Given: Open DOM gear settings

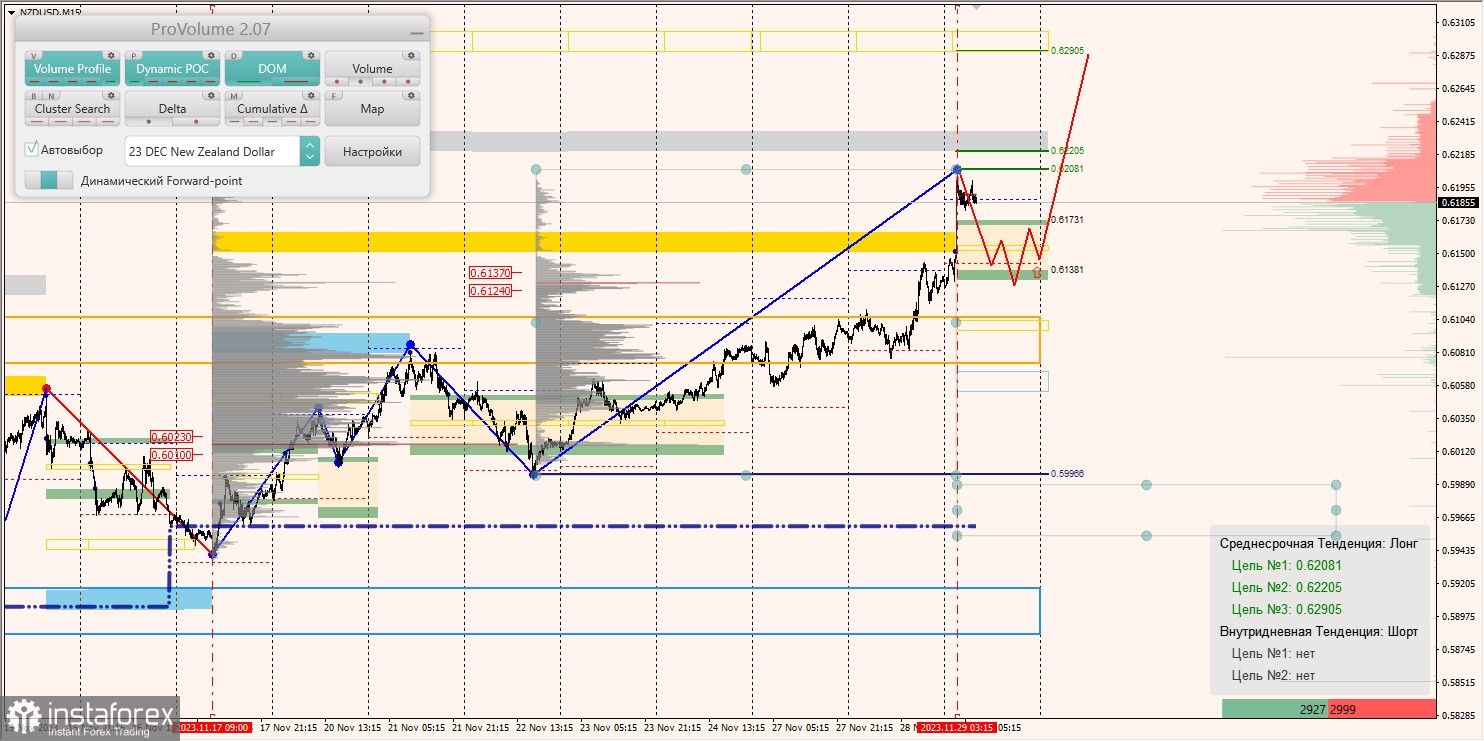Looking at the screenshot, I should click(x=311, y=56).
